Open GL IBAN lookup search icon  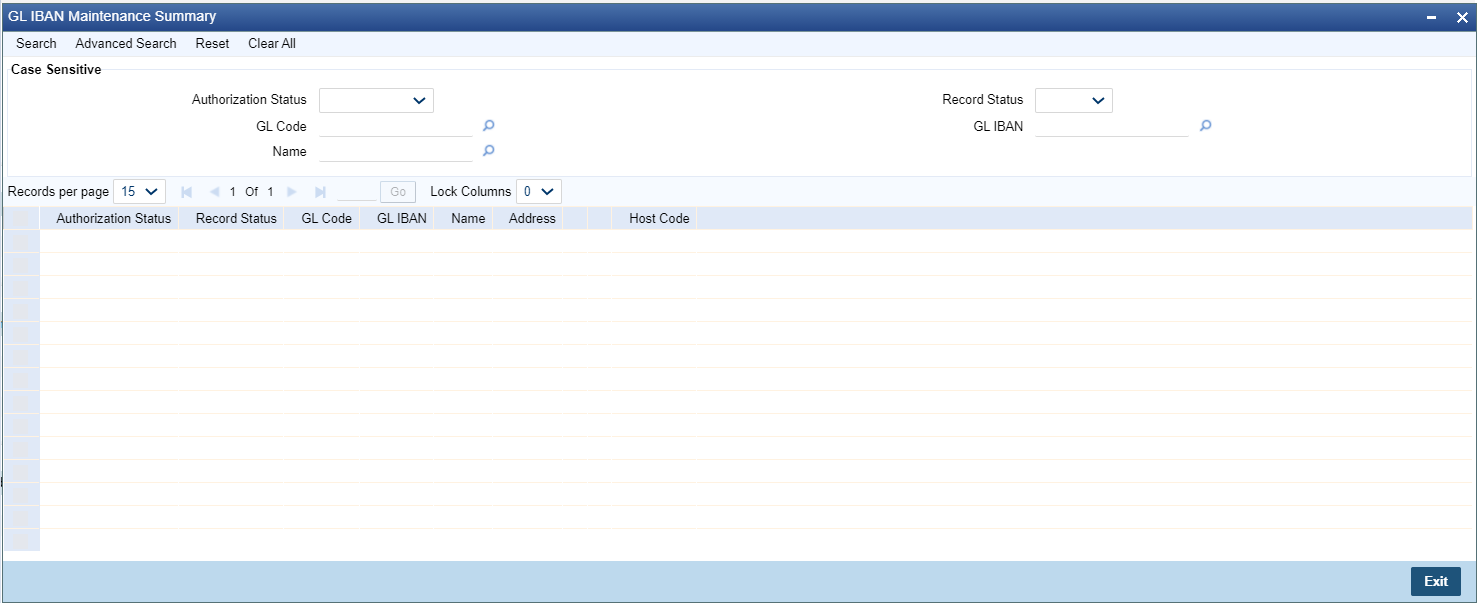point(1205,126)
